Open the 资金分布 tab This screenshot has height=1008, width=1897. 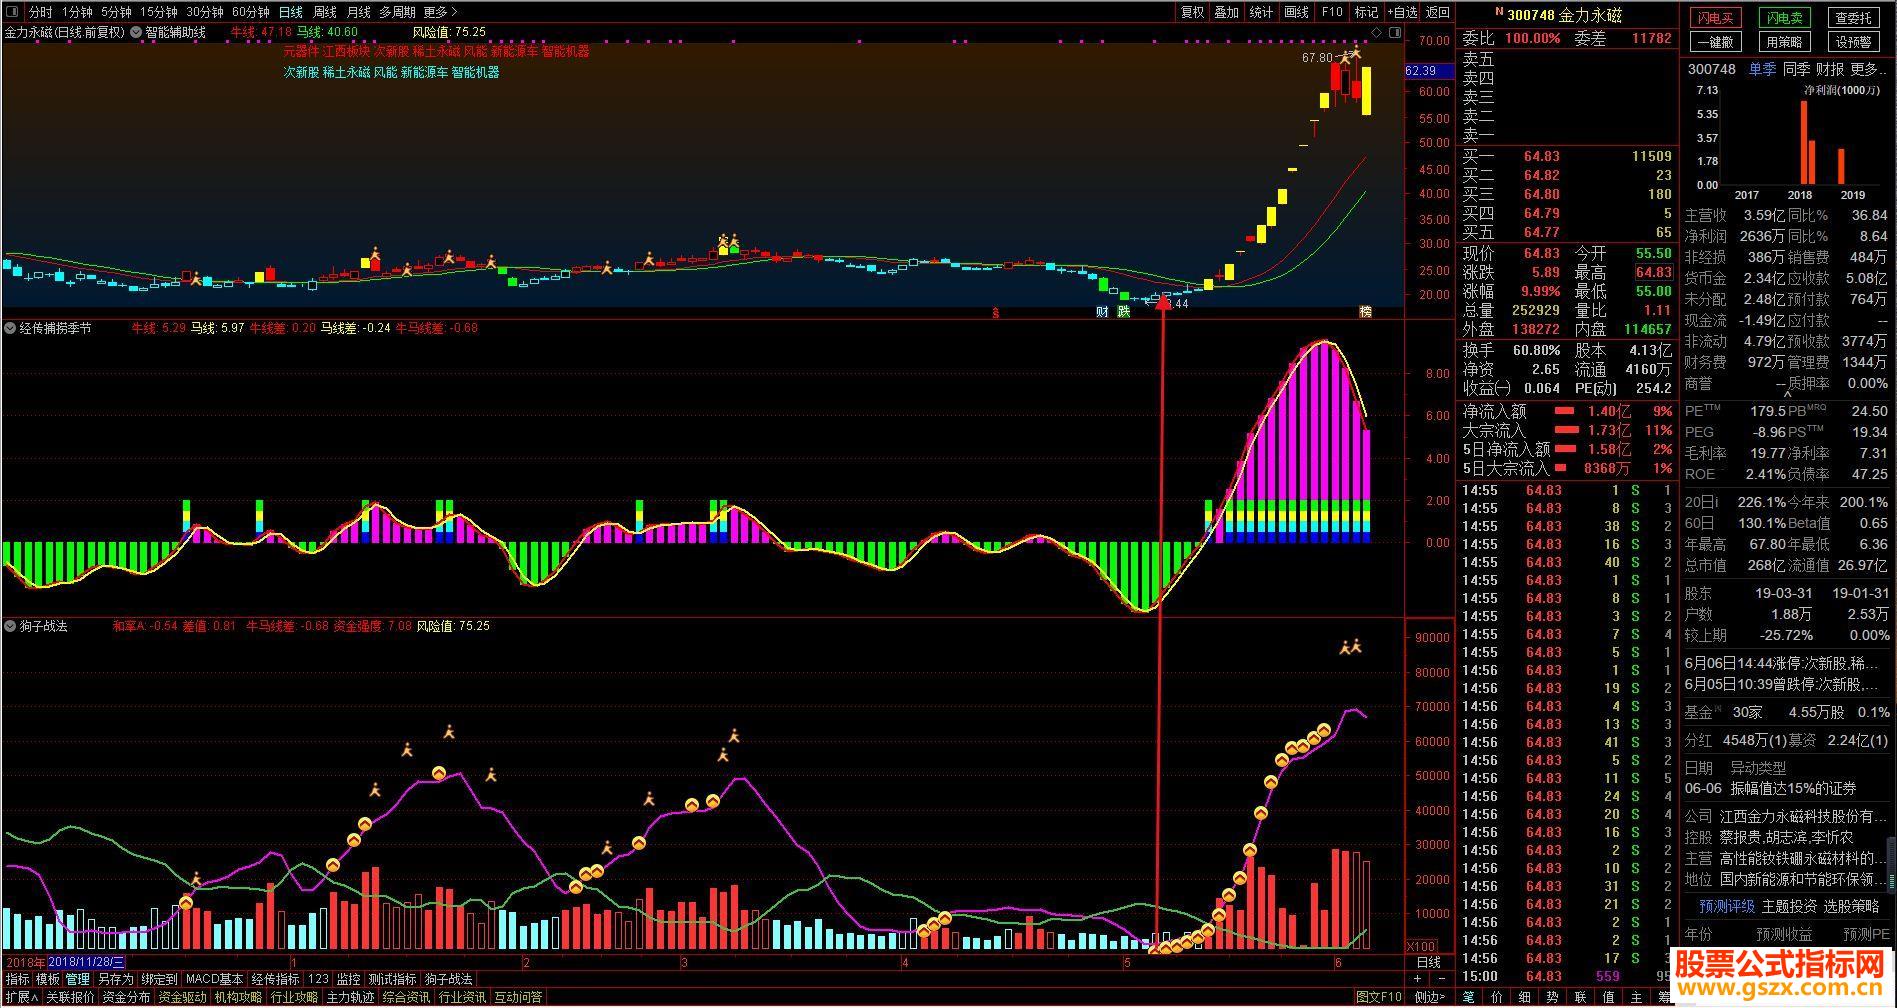click(x=126, y=997)
